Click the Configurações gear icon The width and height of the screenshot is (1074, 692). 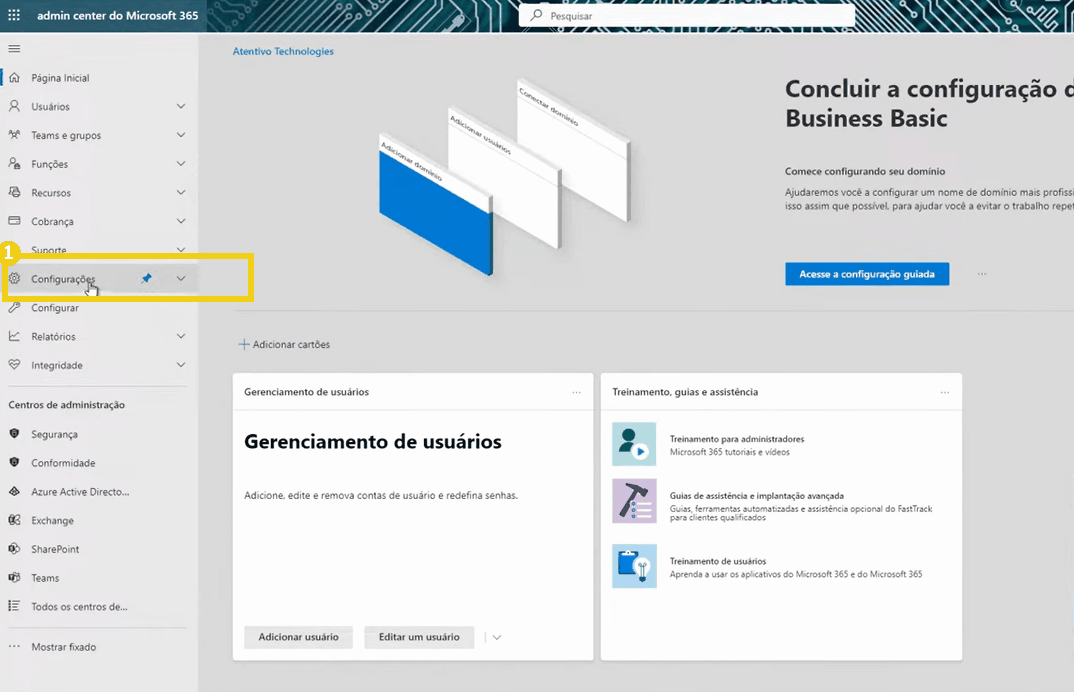click(14, 278)
